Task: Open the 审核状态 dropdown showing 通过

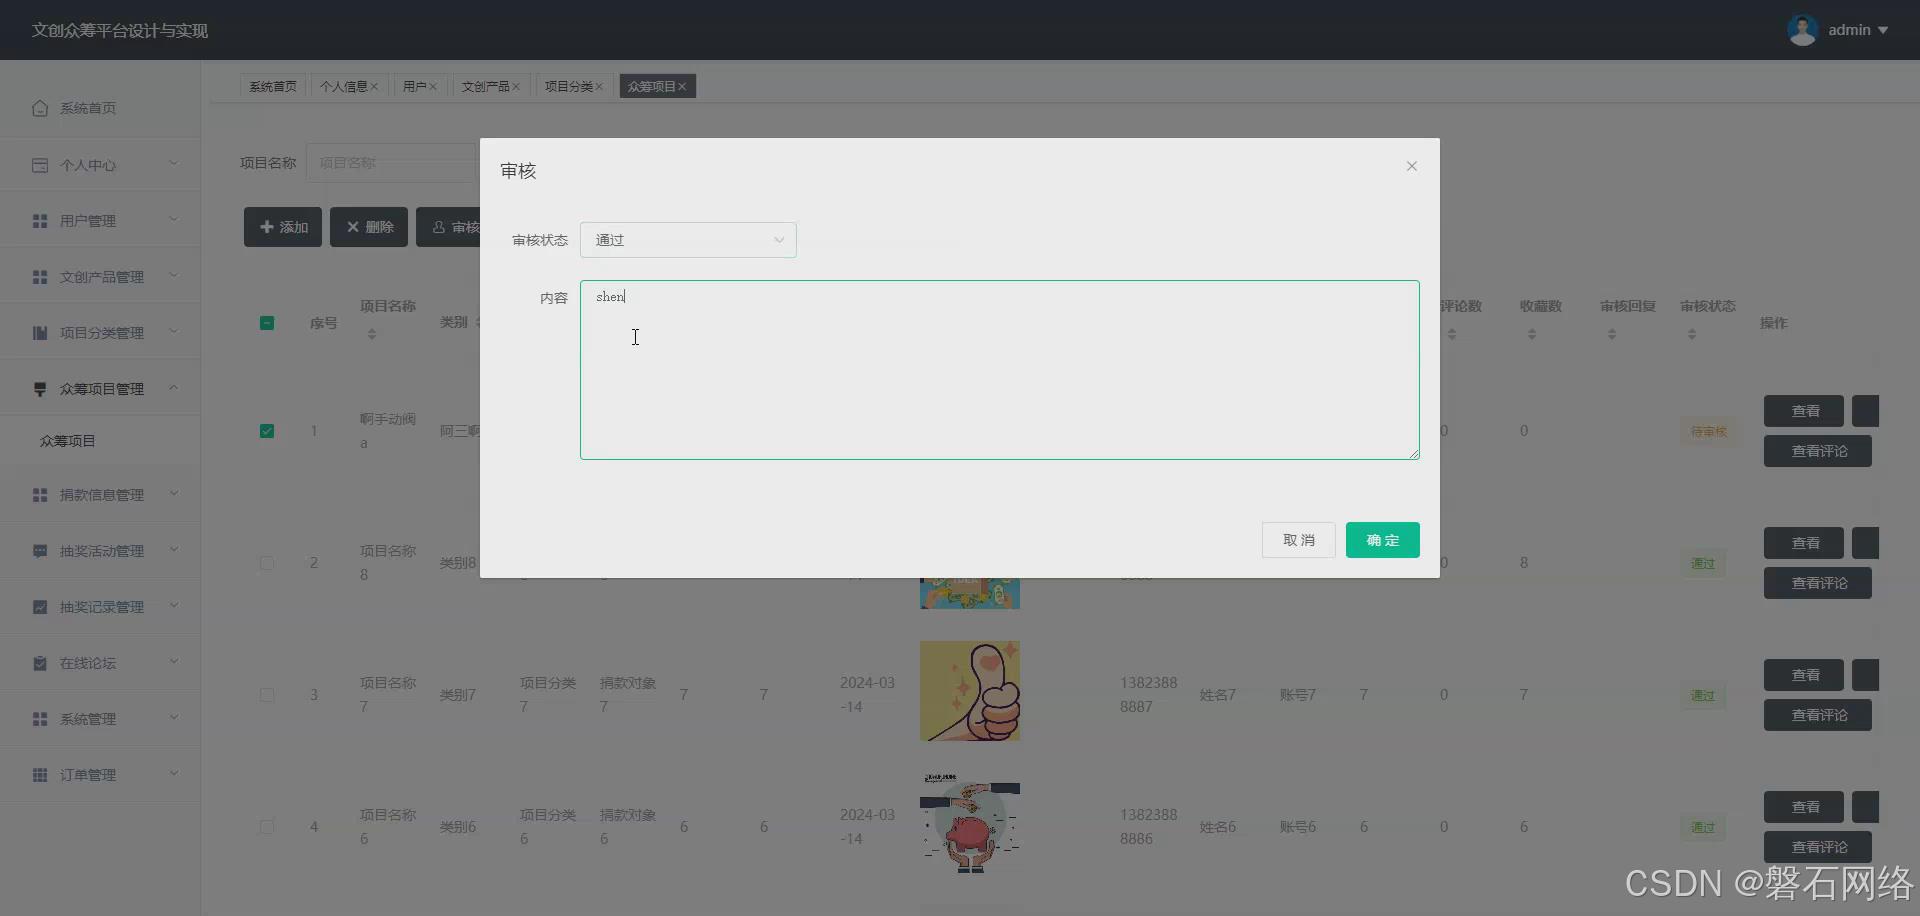Action: coord(688,240)
